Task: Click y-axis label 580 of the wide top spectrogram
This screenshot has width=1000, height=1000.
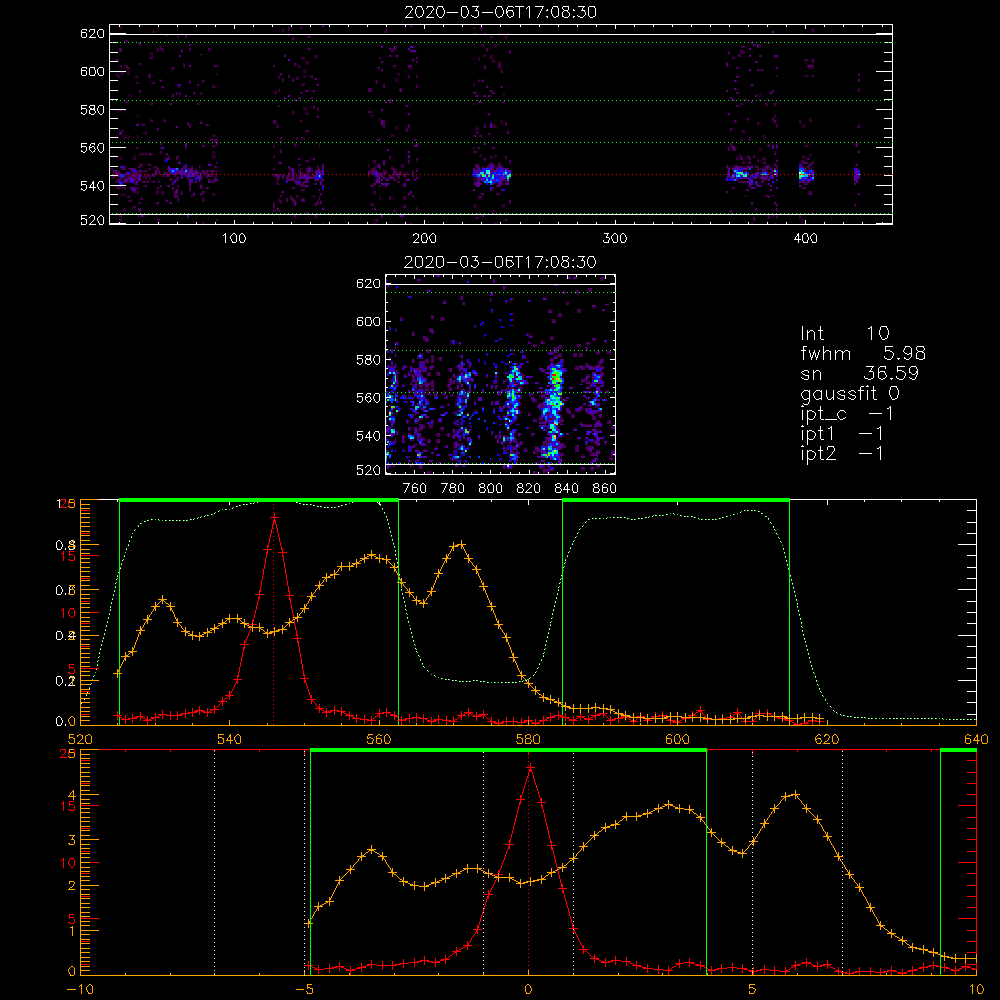Action: (x=92, y=110)
